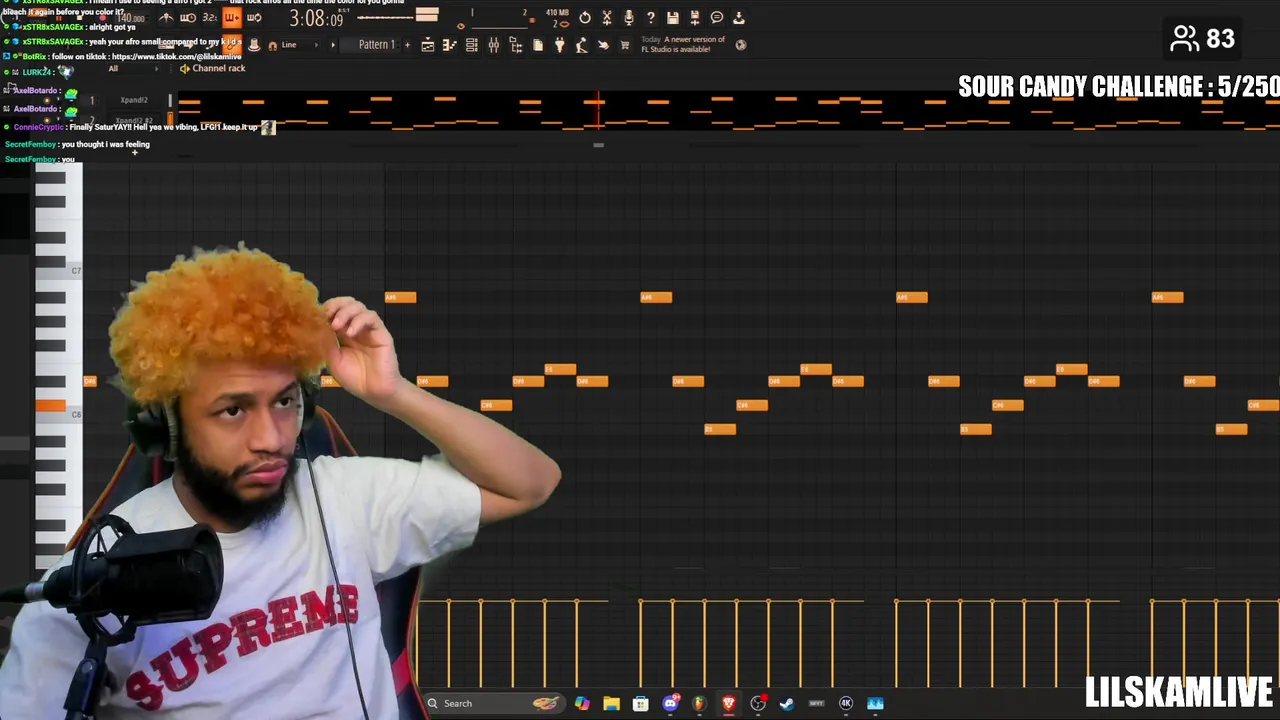Screen dimensions: 1280x720
Task: Toggle the microphone recording icon
Action: coord(628,18)
